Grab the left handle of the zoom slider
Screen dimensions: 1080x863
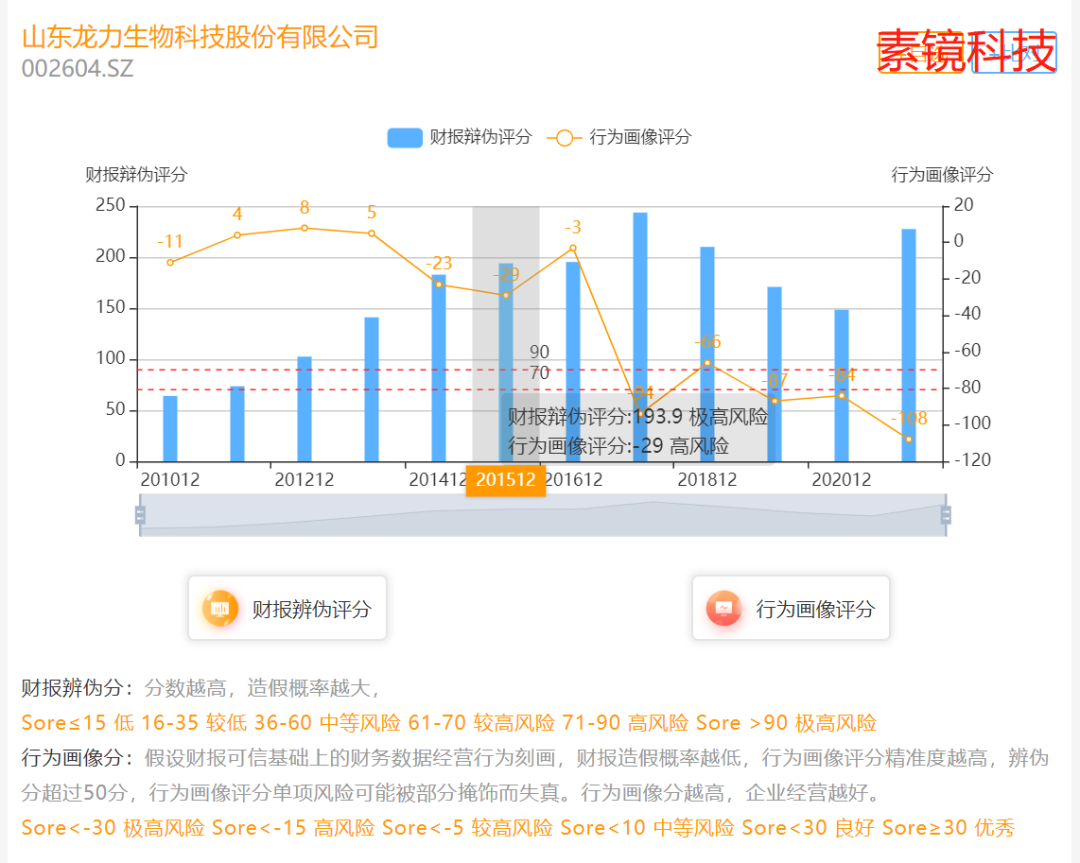point(140,515)
